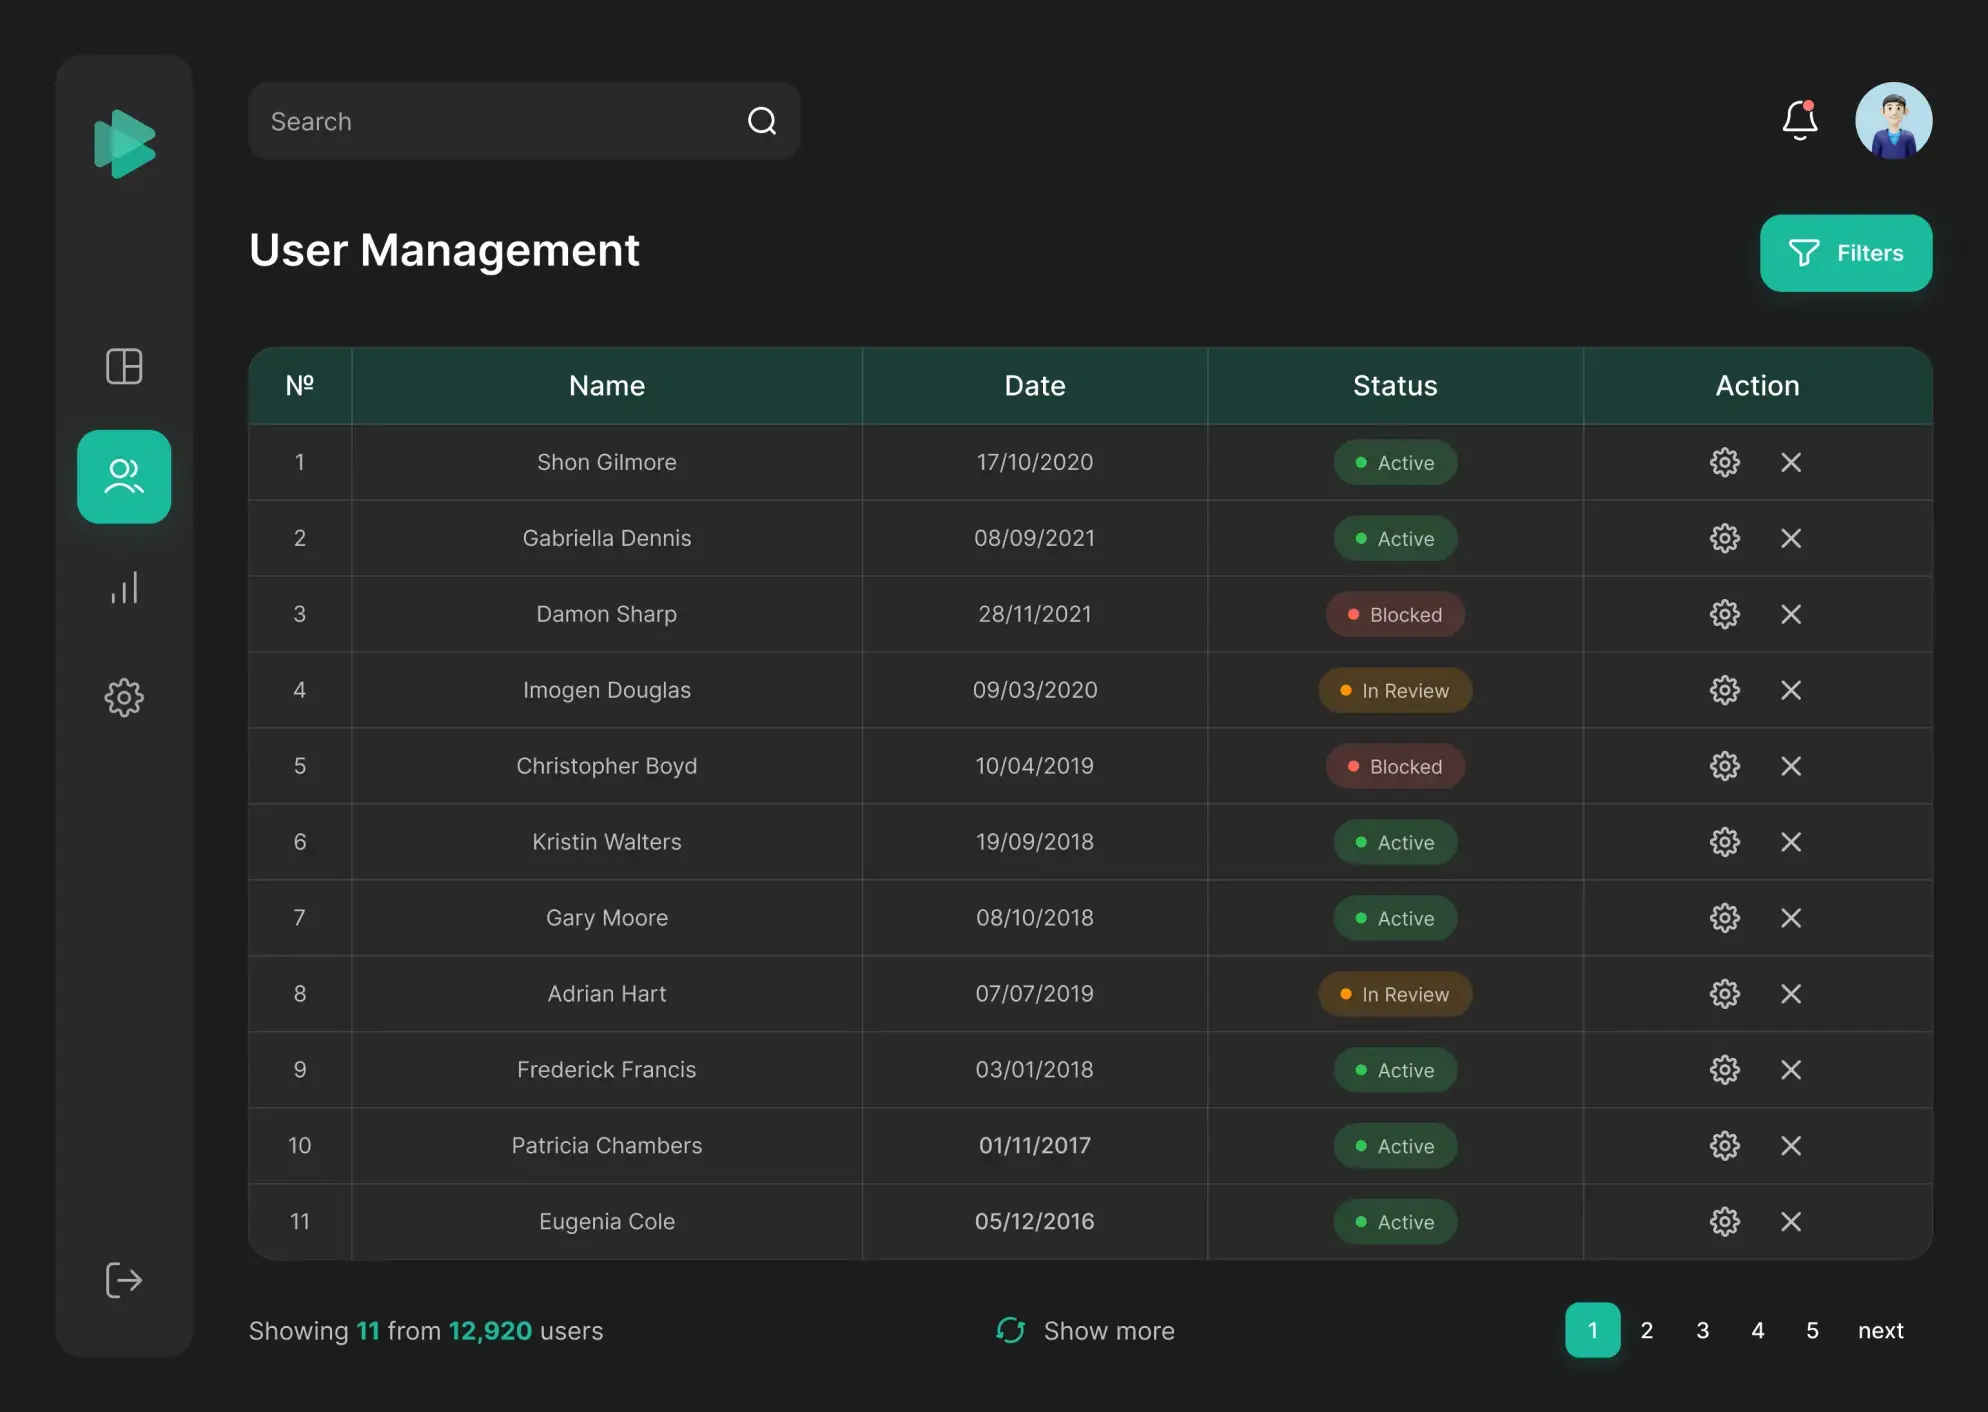Open the analytics bar chart icon

click(x=124, y=588)
